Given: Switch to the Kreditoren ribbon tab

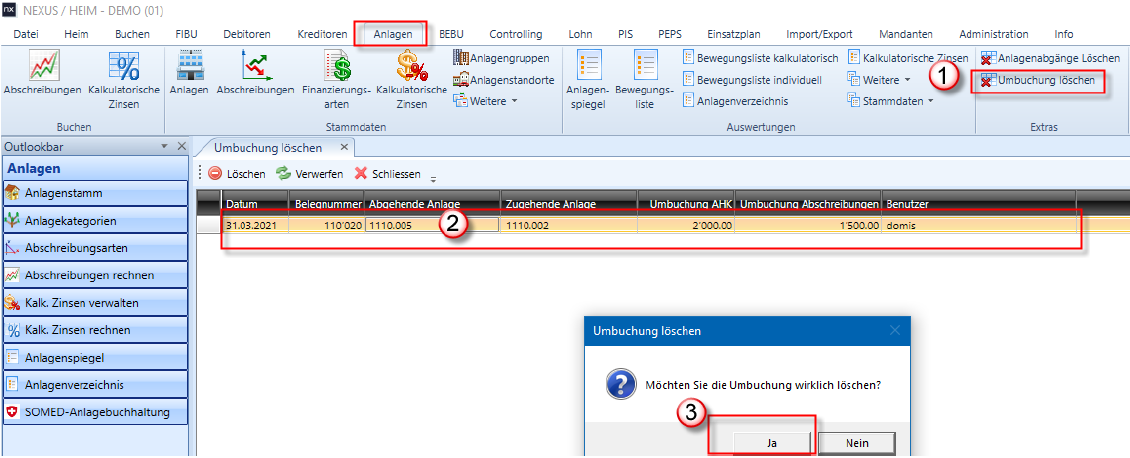Looking at the screenshot, I should pos(322,34).
